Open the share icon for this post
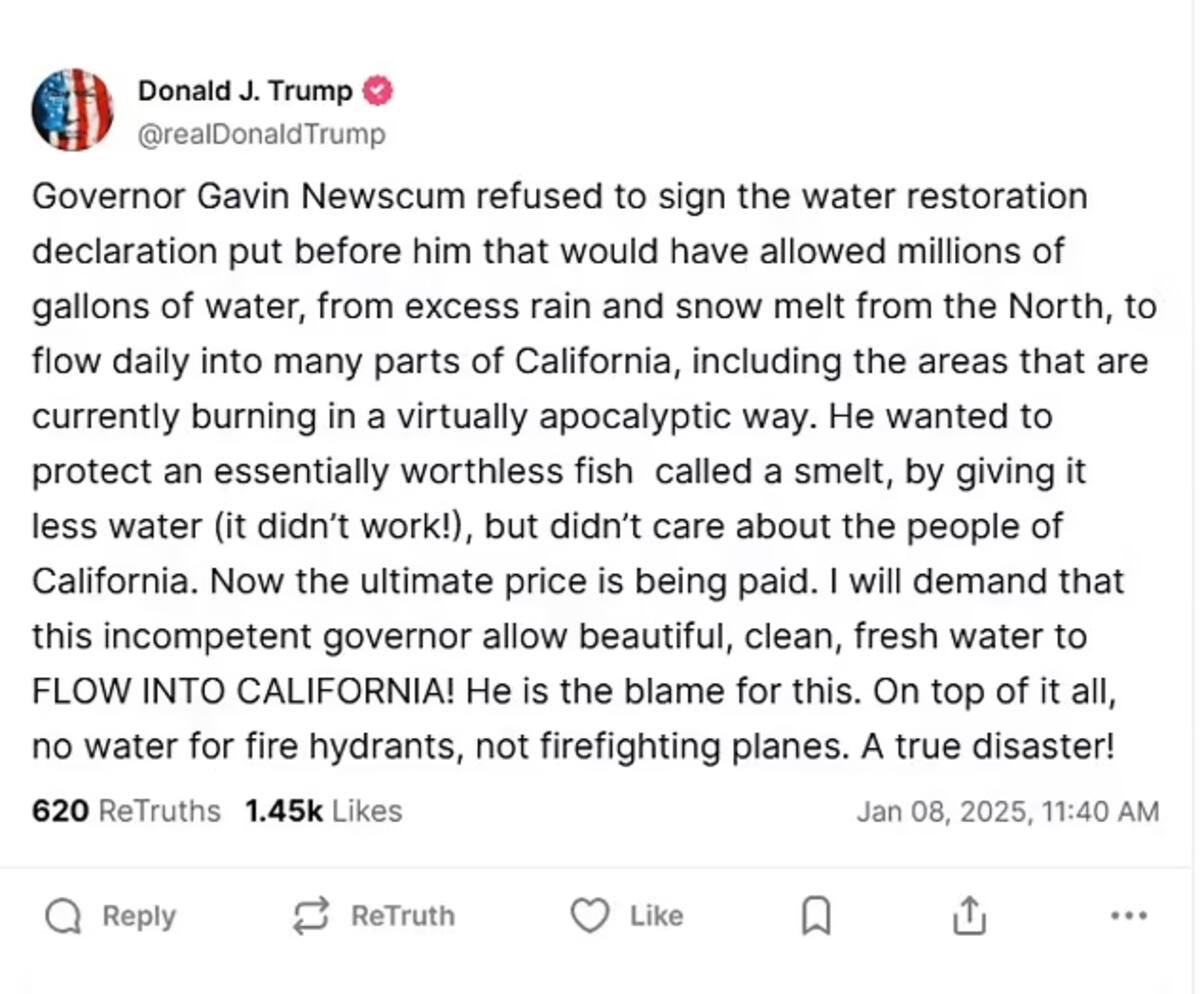This screenshot has width=1200, height=994. [x=968, y=915]
